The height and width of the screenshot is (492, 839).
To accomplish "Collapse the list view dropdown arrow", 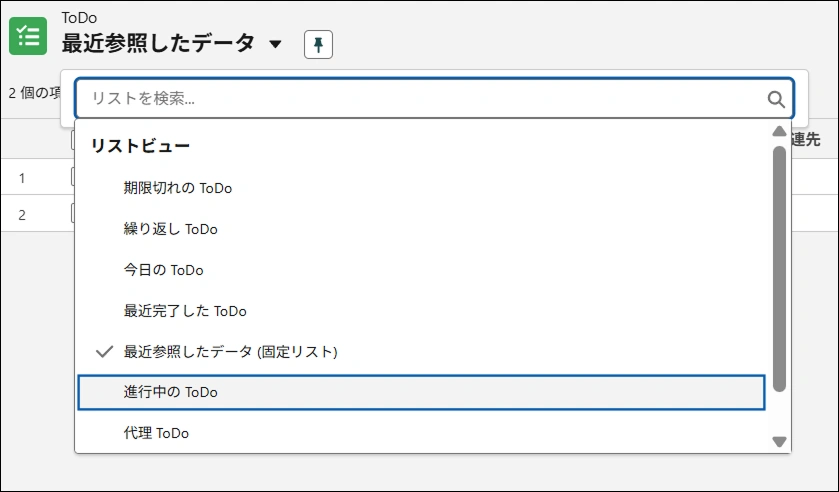I will tap(276, 44).
